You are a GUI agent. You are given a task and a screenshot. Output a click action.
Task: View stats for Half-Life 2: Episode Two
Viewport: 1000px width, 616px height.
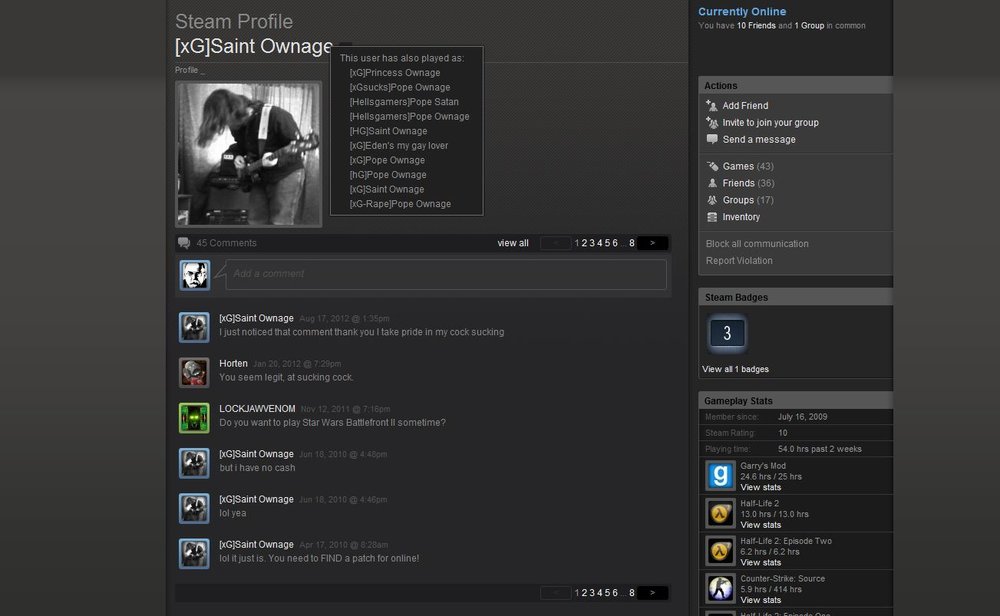(x=760, y=562)
